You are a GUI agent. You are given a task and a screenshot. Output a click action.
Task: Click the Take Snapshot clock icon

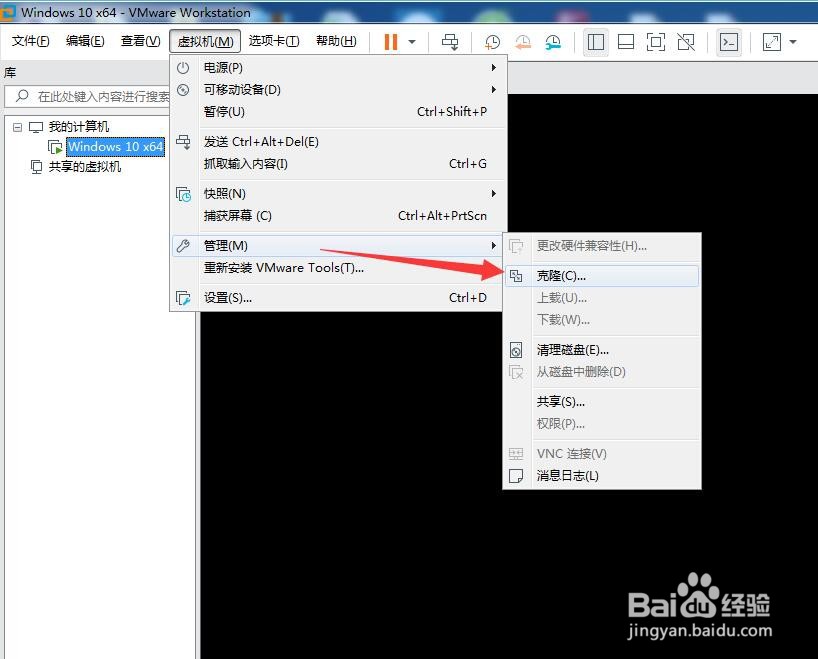(490, 42)
